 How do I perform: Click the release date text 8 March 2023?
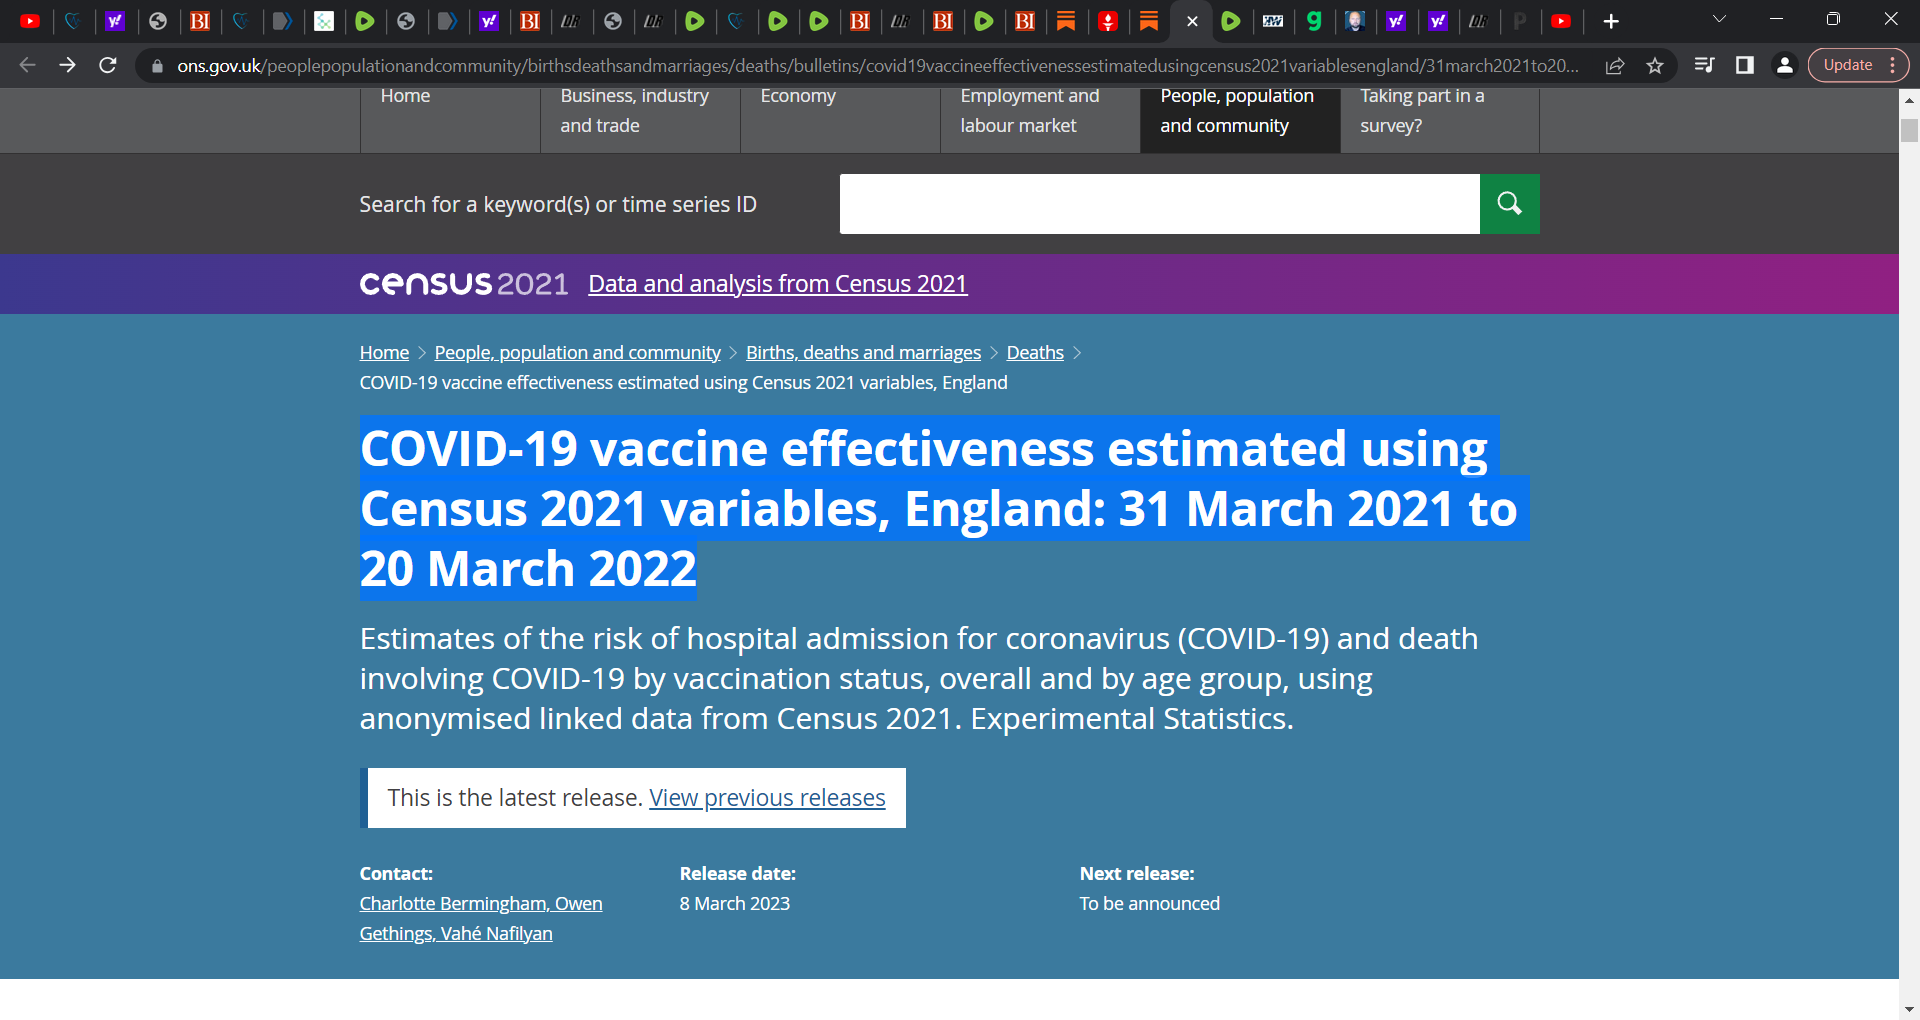pyautogui.click(x=735, y=904)
